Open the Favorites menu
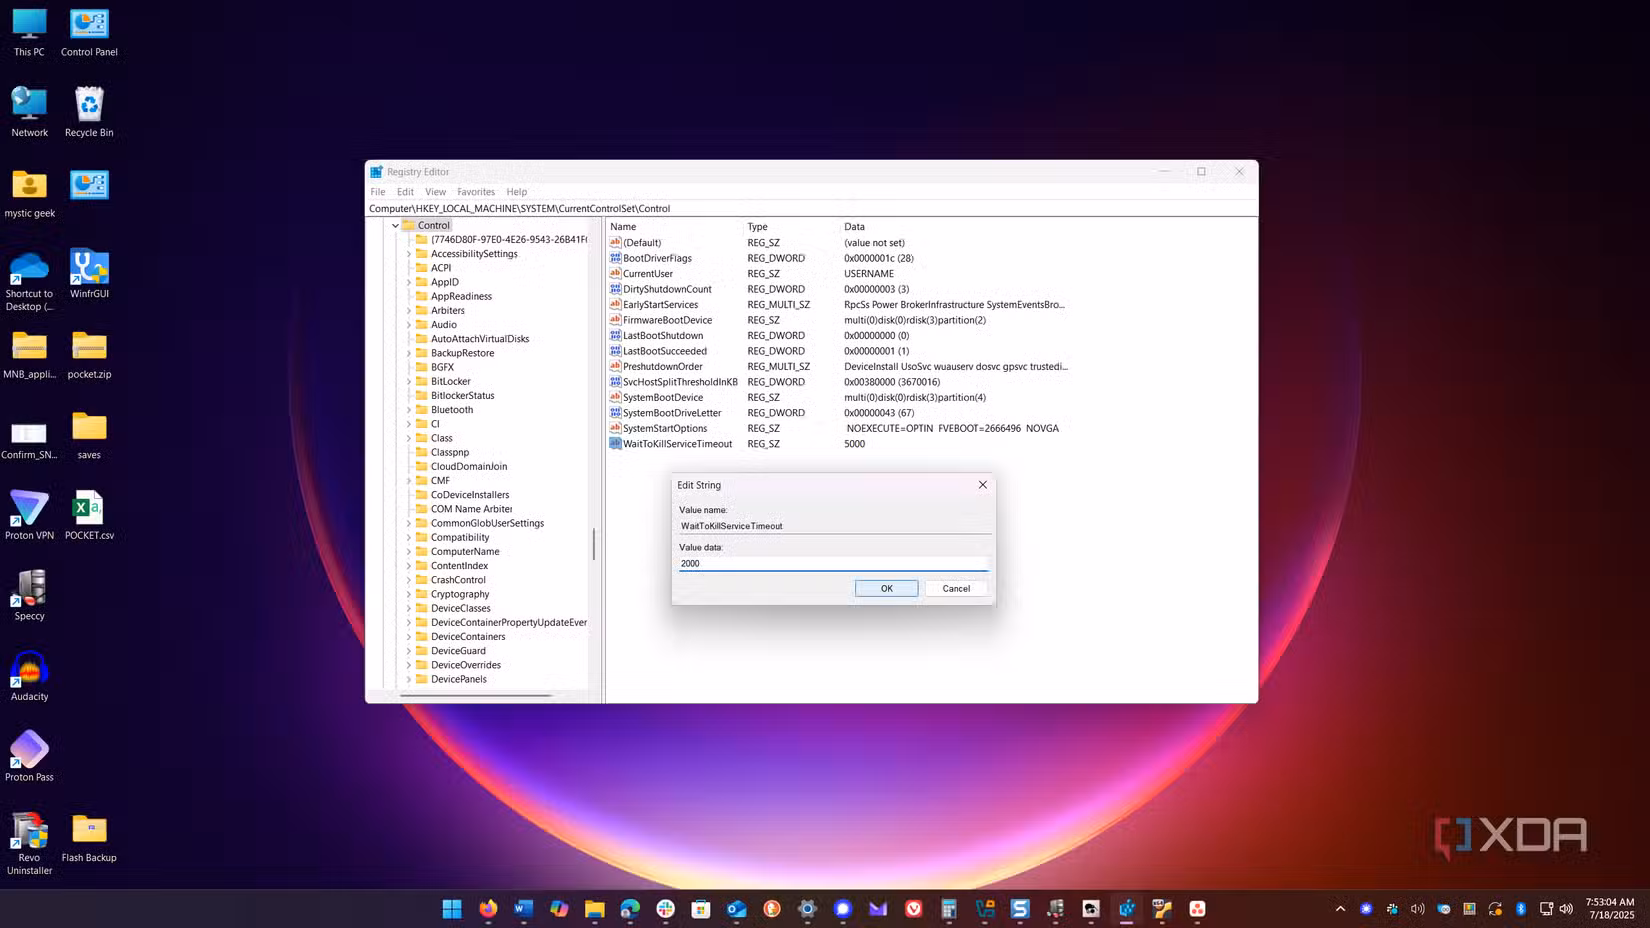Viewport: 1650px width, 928px height. [476, 191]
